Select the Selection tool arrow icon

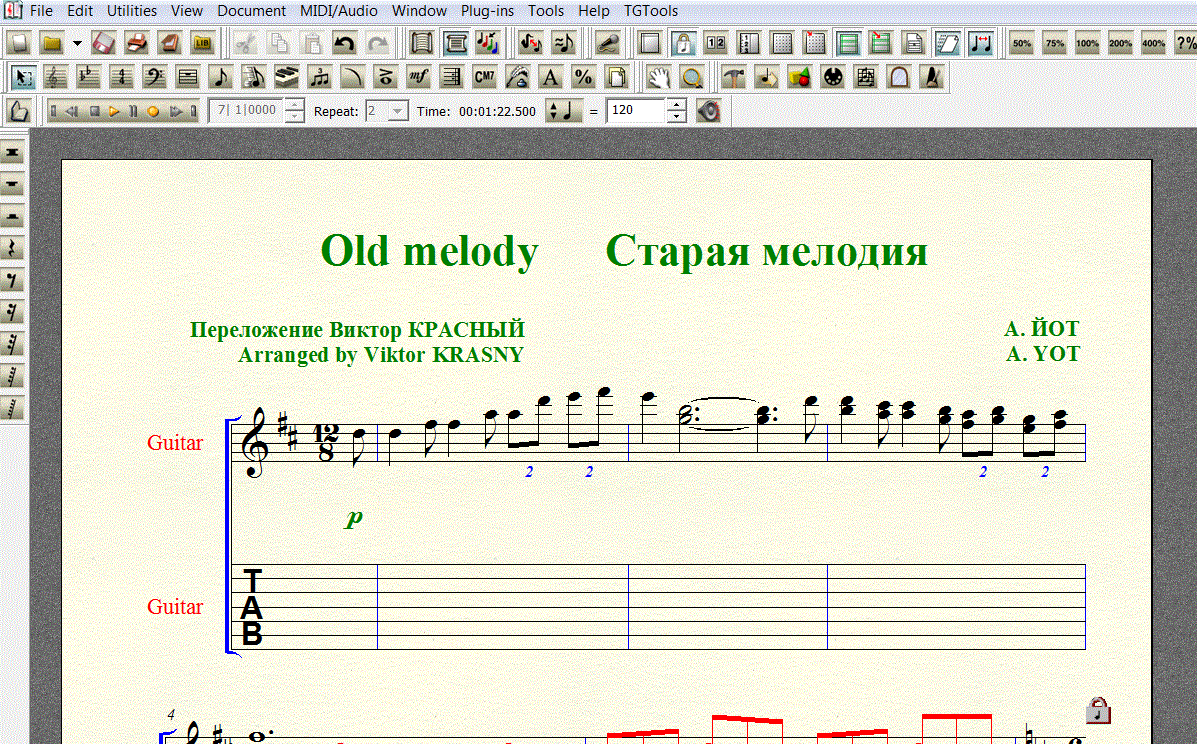click(23, 77)
